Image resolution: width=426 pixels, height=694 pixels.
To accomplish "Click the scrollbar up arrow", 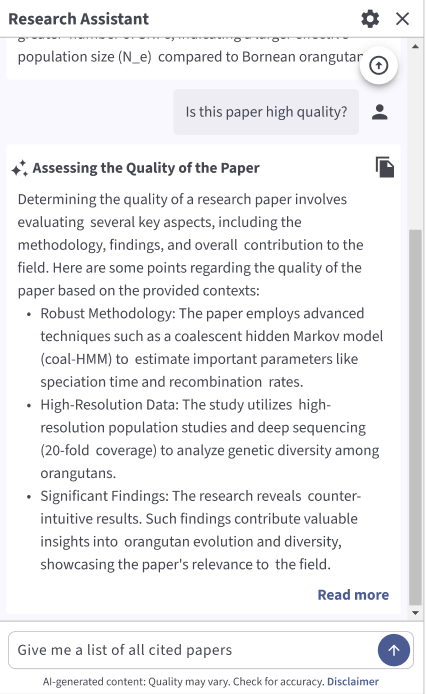I will (415, 46).
